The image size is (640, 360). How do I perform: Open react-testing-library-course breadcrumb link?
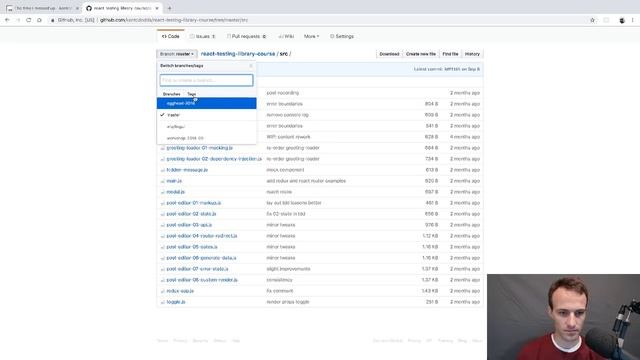(238, 54)
